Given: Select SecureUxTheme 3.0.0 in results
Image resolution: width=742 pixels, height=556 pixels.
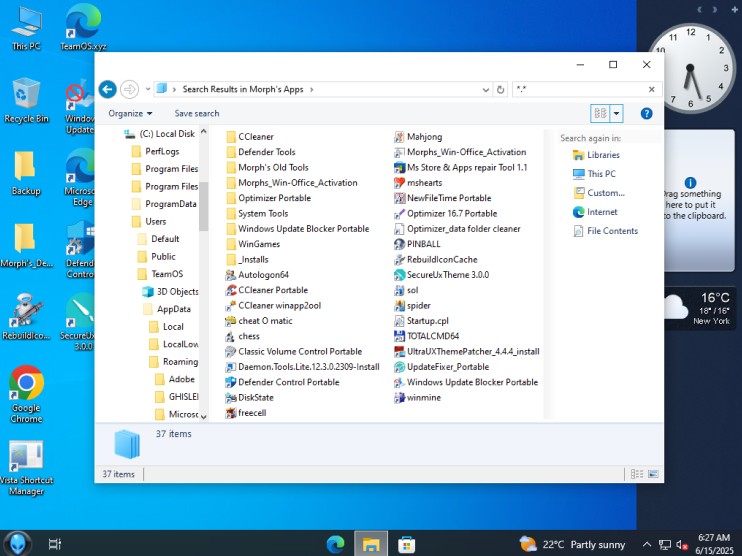Looking at the screenshot, I should point(442,275).
